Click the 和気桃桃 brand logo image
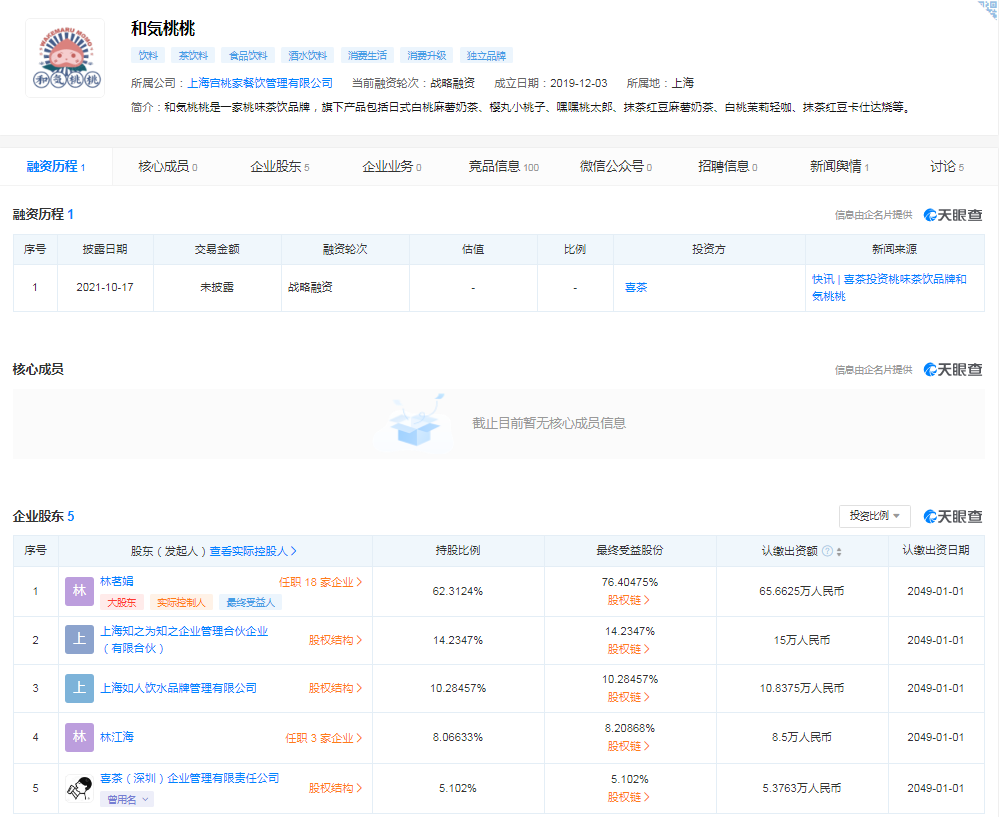 point(65,58)
